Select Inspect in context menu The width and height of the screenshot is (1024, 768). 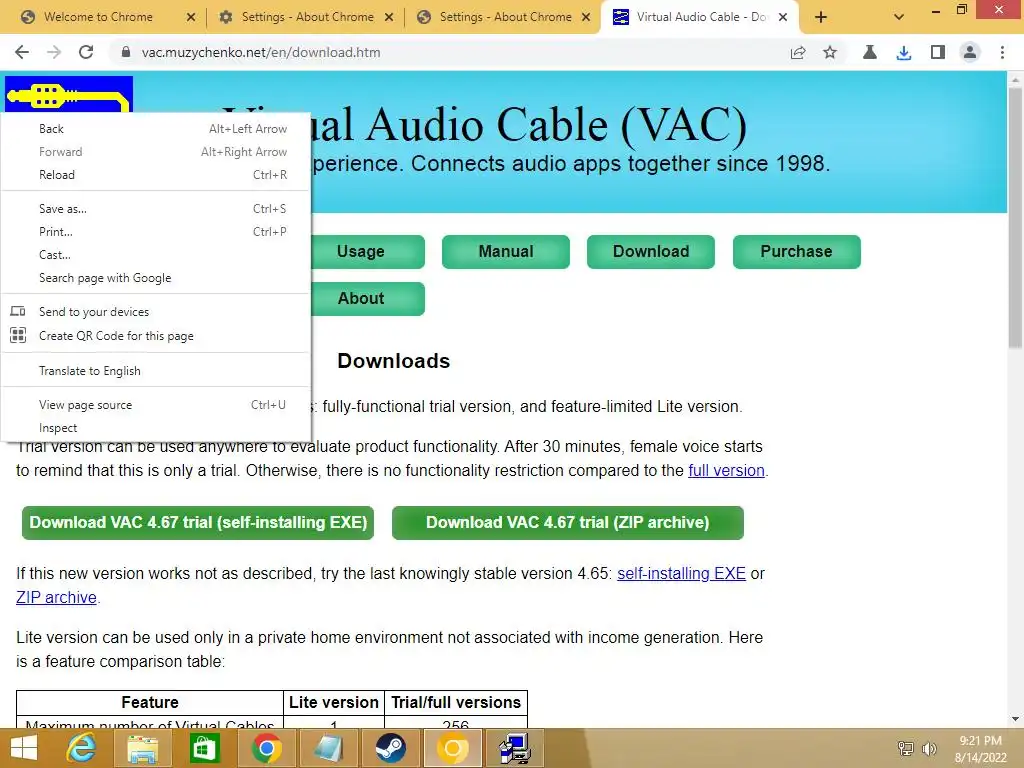tap(155, 428)
